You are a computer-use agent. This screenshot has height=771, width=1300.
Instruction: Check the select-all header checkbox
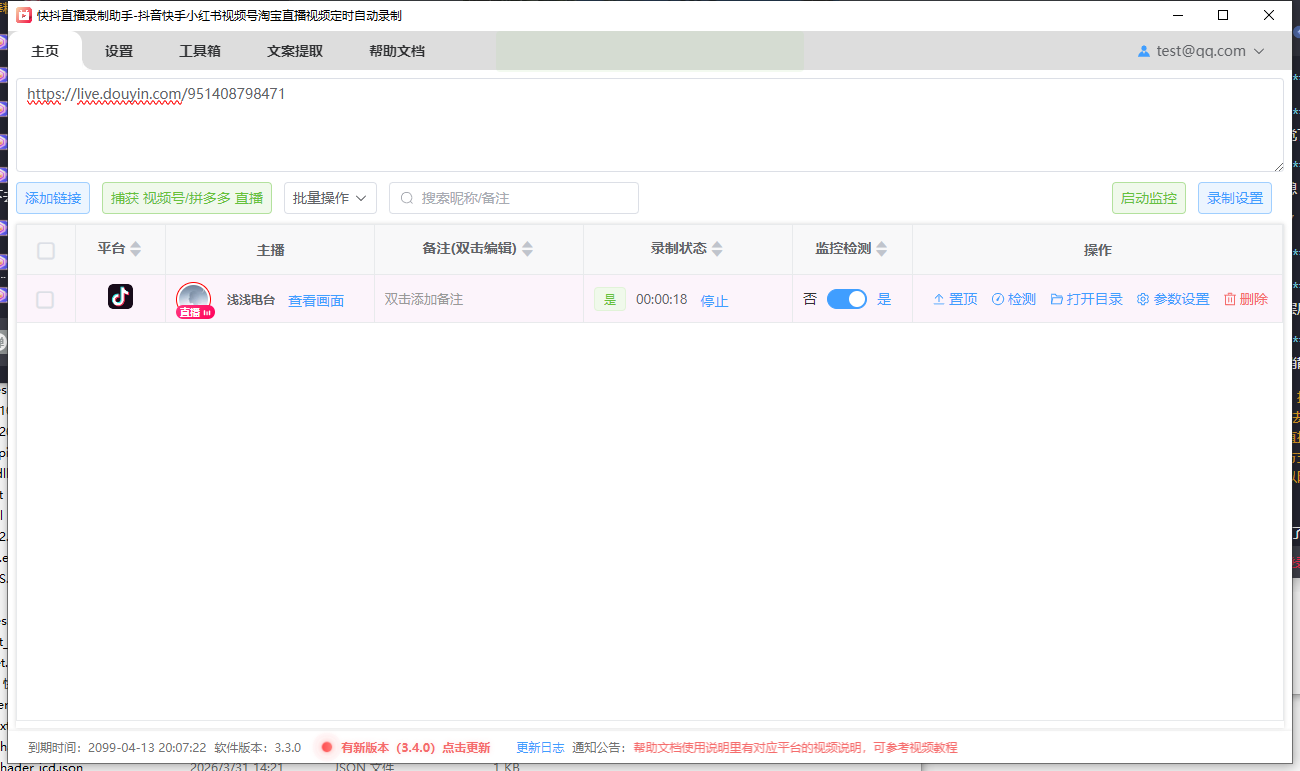pos(46,250)
